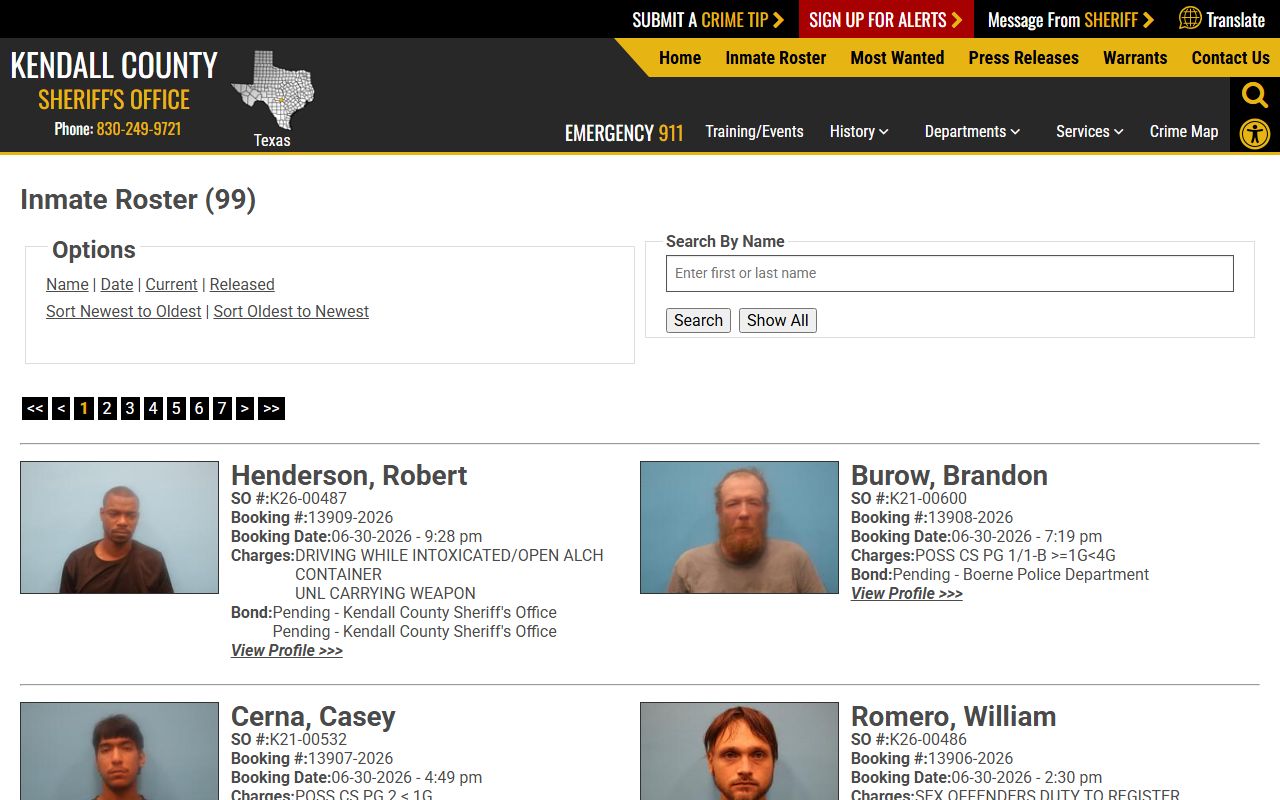Screen dimensions: 1280x800
Task: Open Message From Sheriff link
Action: click(x=1071, y=20)
